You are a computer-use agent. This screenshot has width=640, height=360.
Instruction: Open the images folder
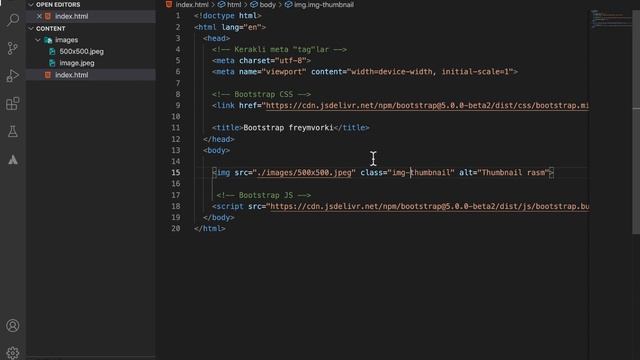(x=67, y=40)
